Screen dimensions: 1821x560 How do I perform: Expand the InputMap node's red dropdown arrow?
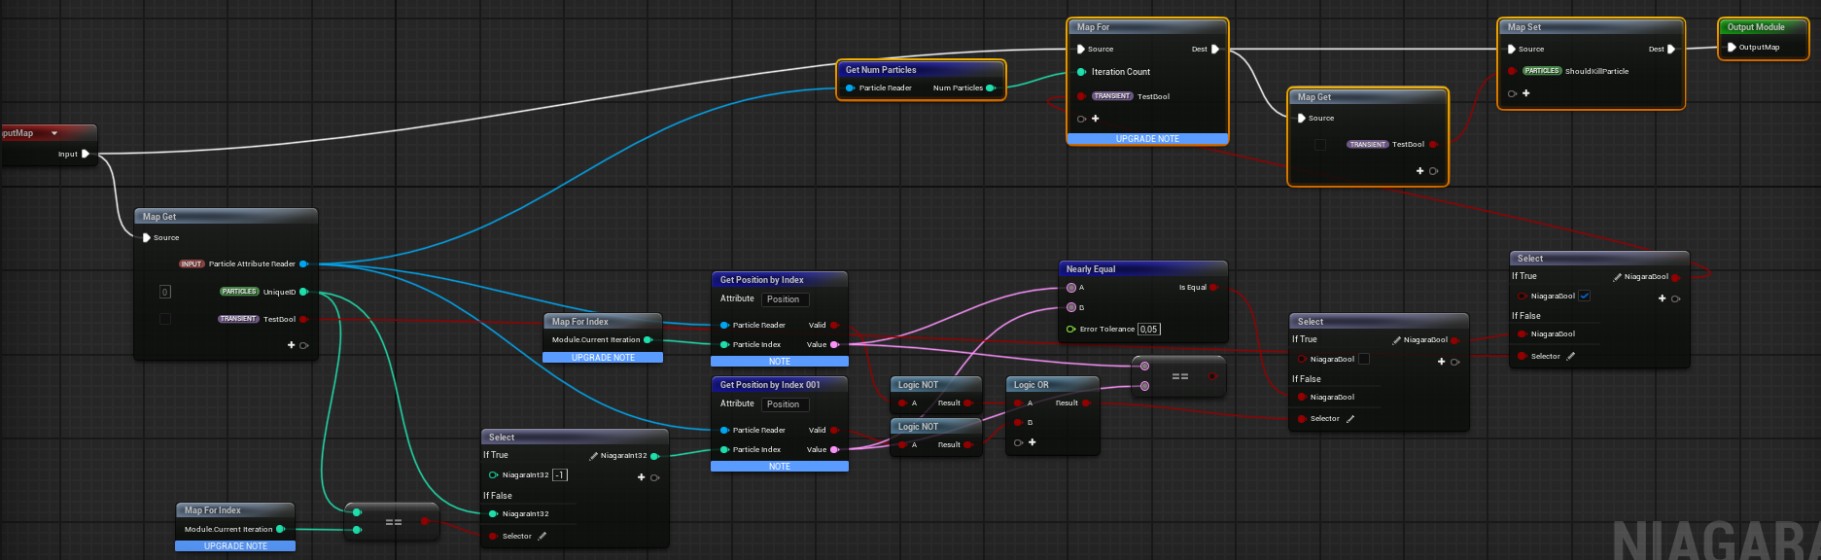tap(54, 133)
